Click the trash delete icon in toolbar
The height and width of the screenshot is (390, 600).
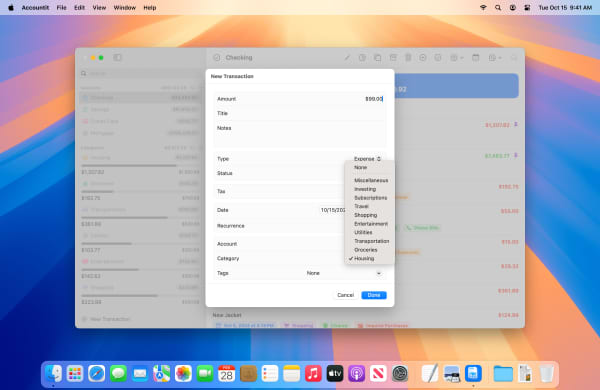point(408,58)
